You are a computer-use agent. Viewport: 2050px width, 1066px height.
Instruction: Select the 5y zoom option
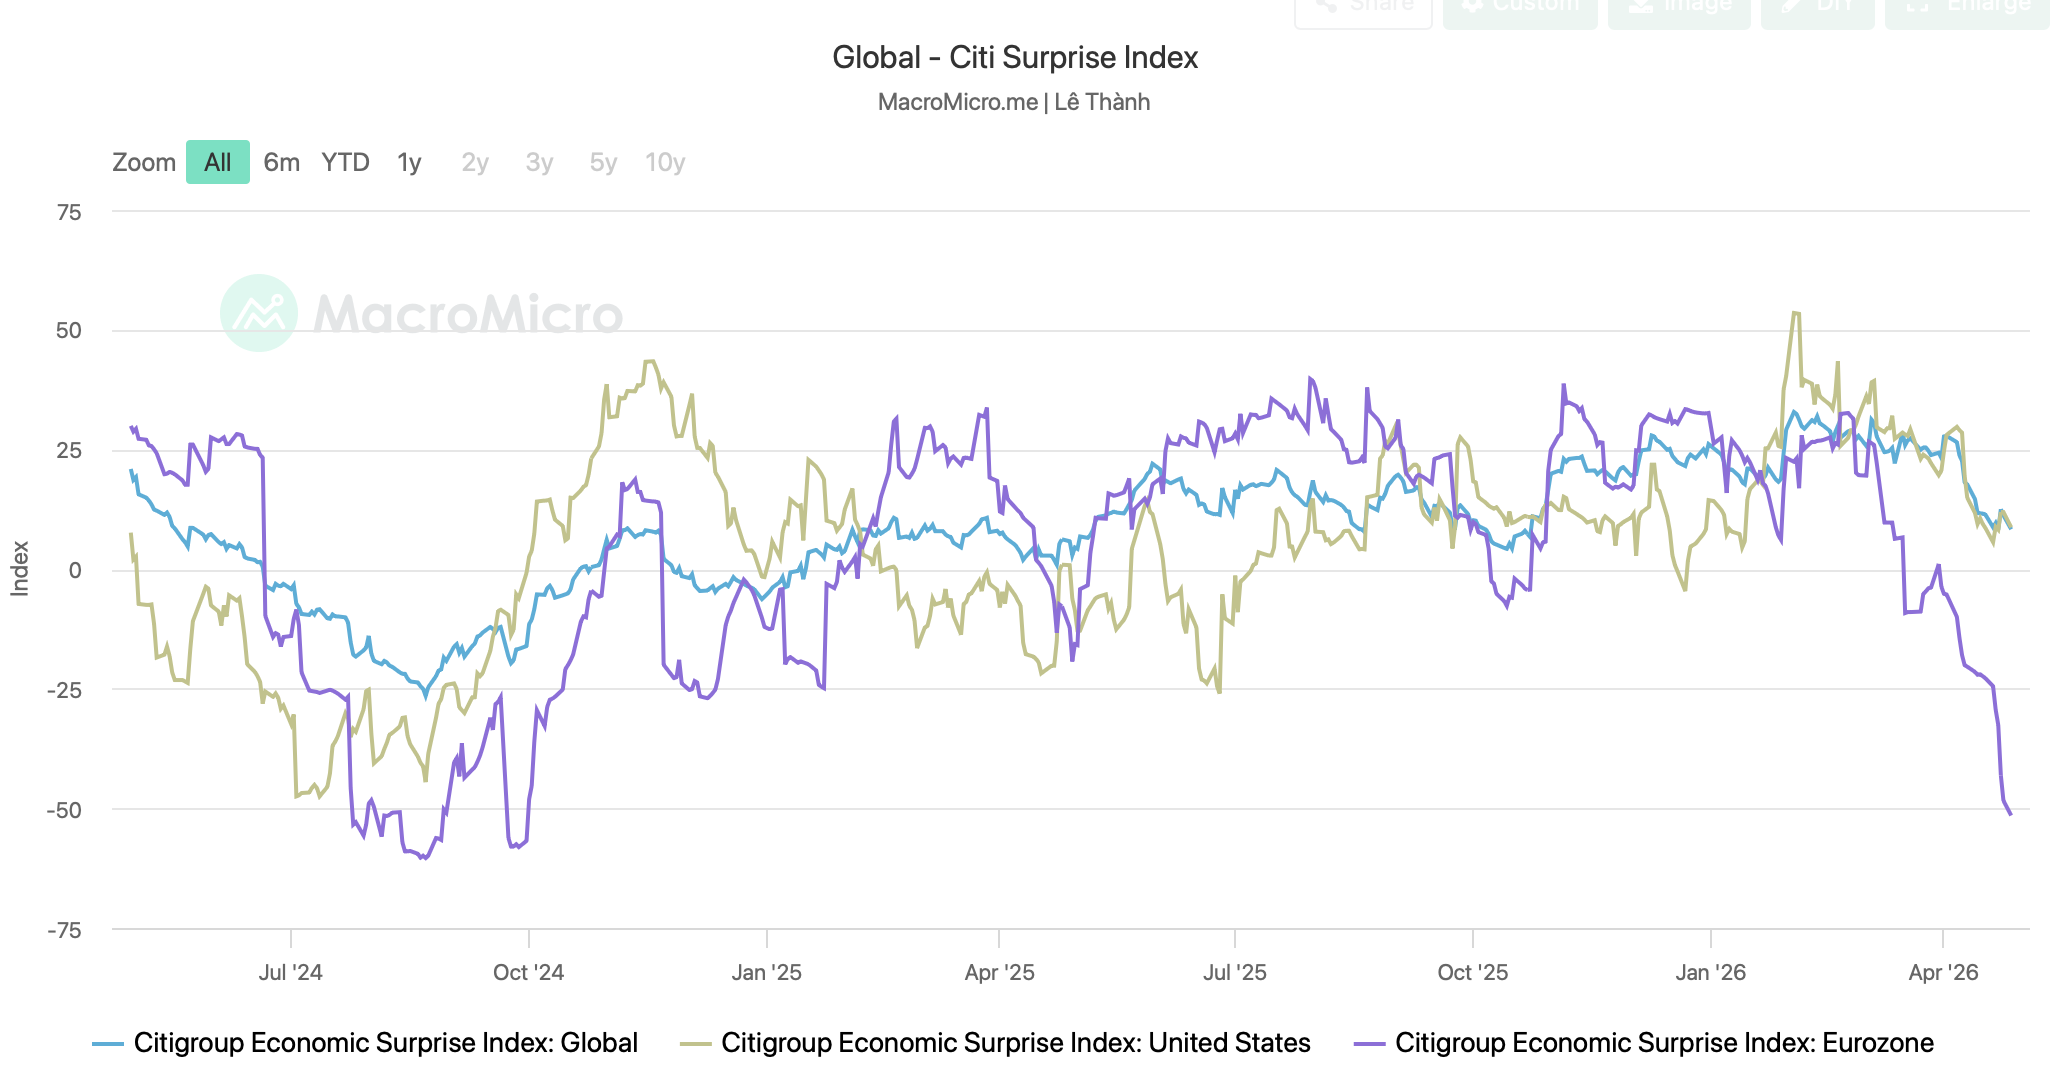tap(603, 162)
